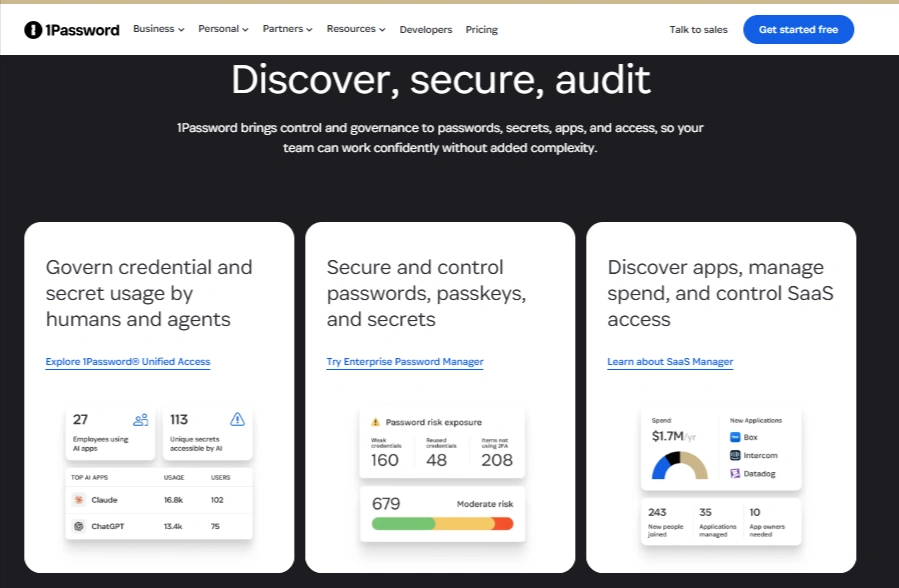Image resolution: width=899 pixels, height=588 pixels.
Task: Click the 'Claude' row name
Action: (104, 500)
